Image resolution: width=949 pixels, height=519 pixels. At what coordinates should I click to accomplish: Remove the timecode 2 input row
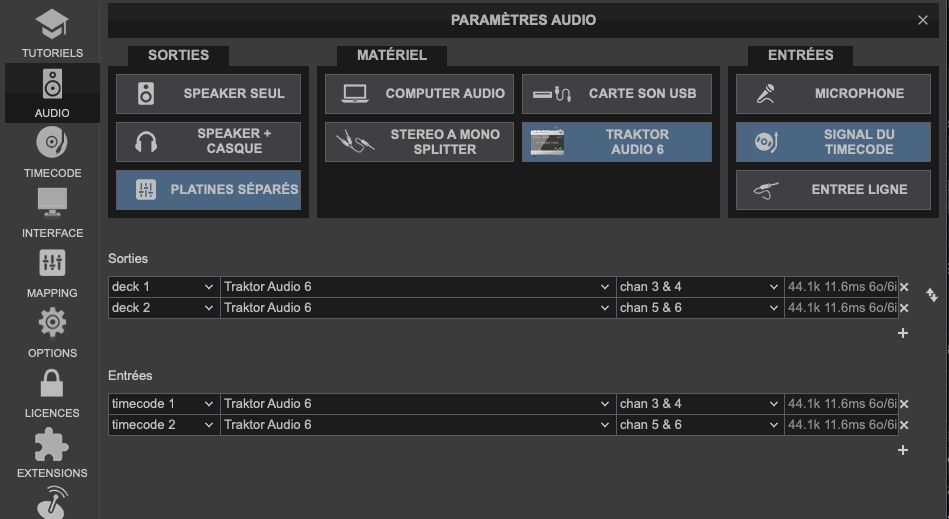point(904,425)
